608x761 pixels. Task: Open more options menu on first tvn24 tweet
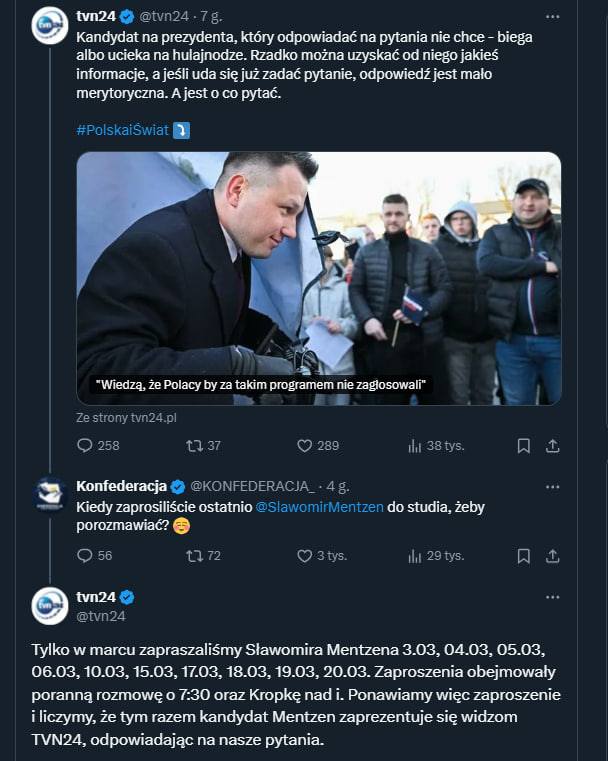click(553, 17)
